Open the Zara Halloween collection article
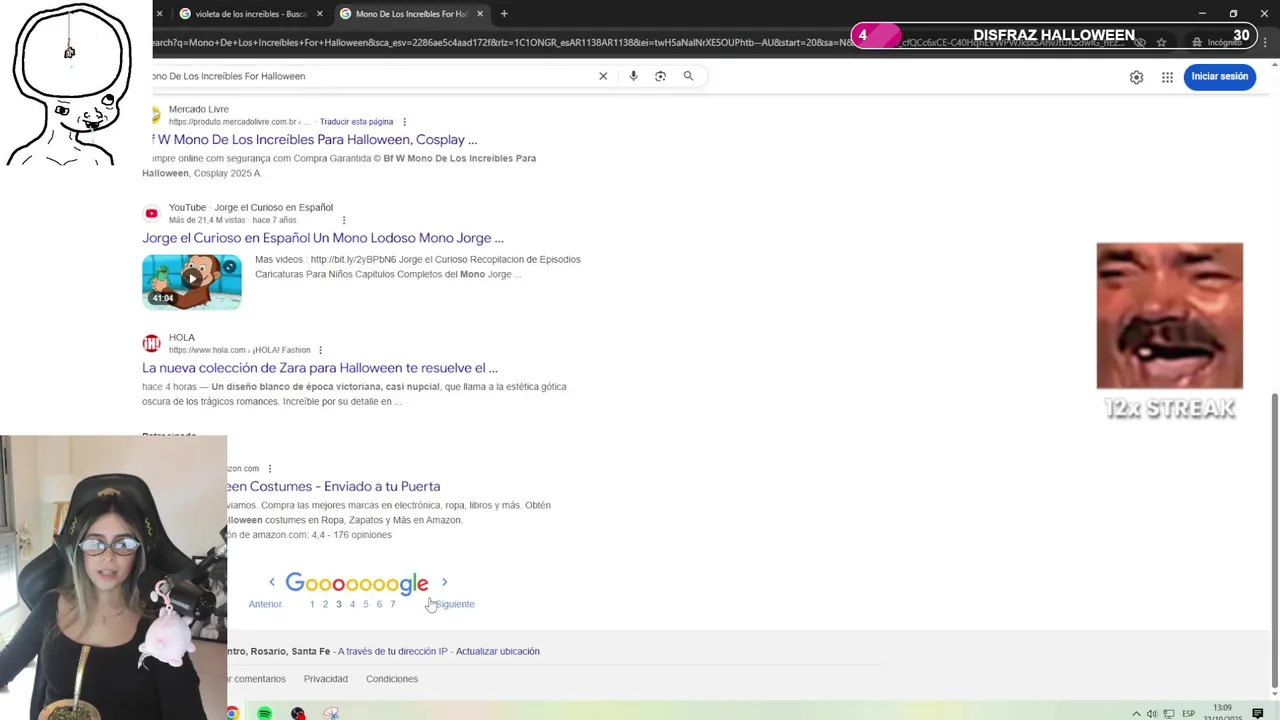This screenshot has width=1280, height=720. 320,368
